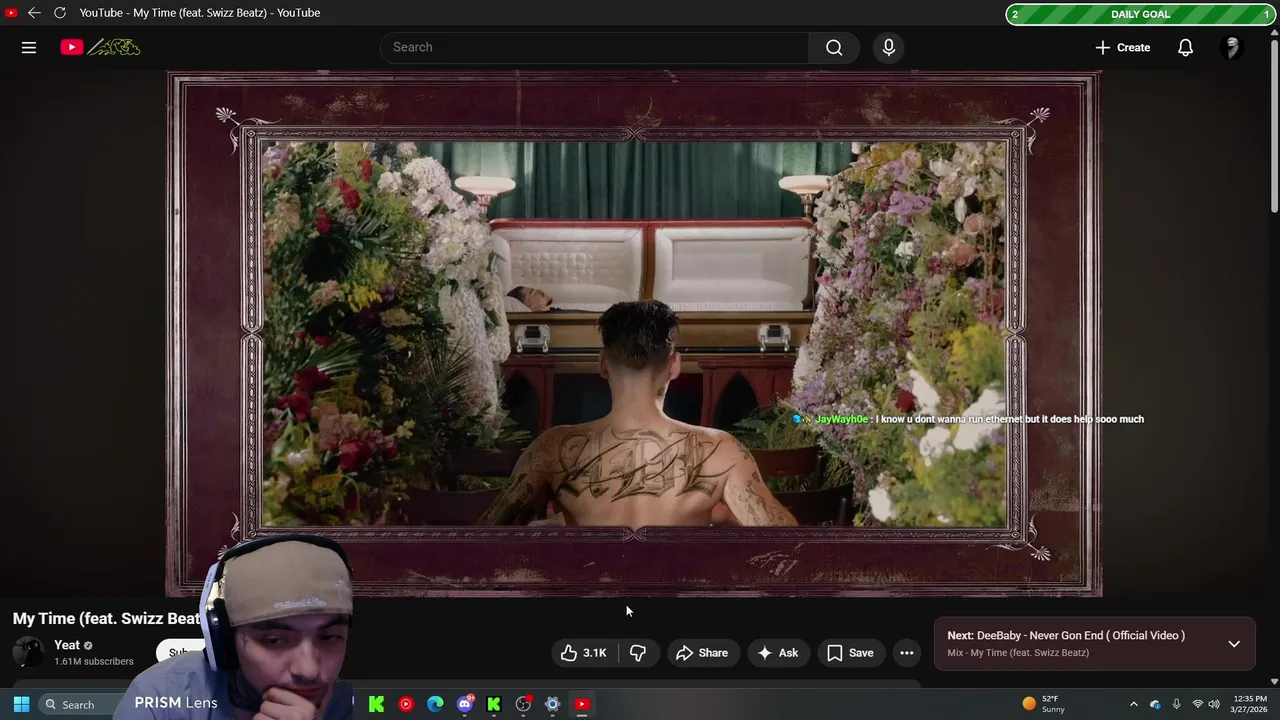1280x720 pixels.
Task: Expand the Next up mix panel
Action: (1234, 644)
